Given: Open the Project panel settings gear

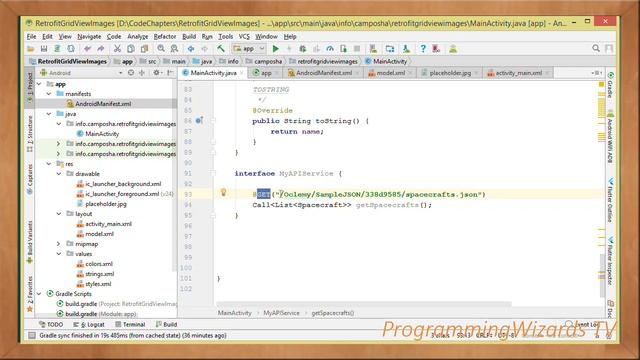Looking at the screenshot, I should (x=156, y=73).
